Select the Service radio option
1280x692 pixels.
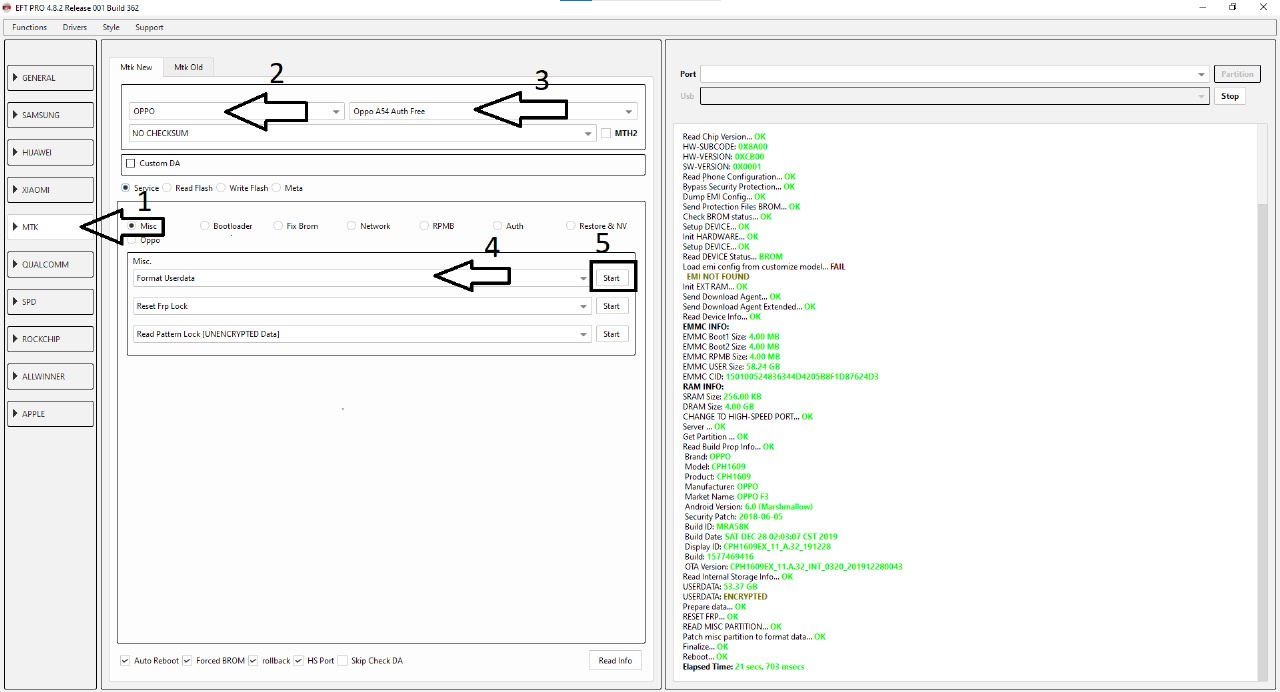point(125,188)
